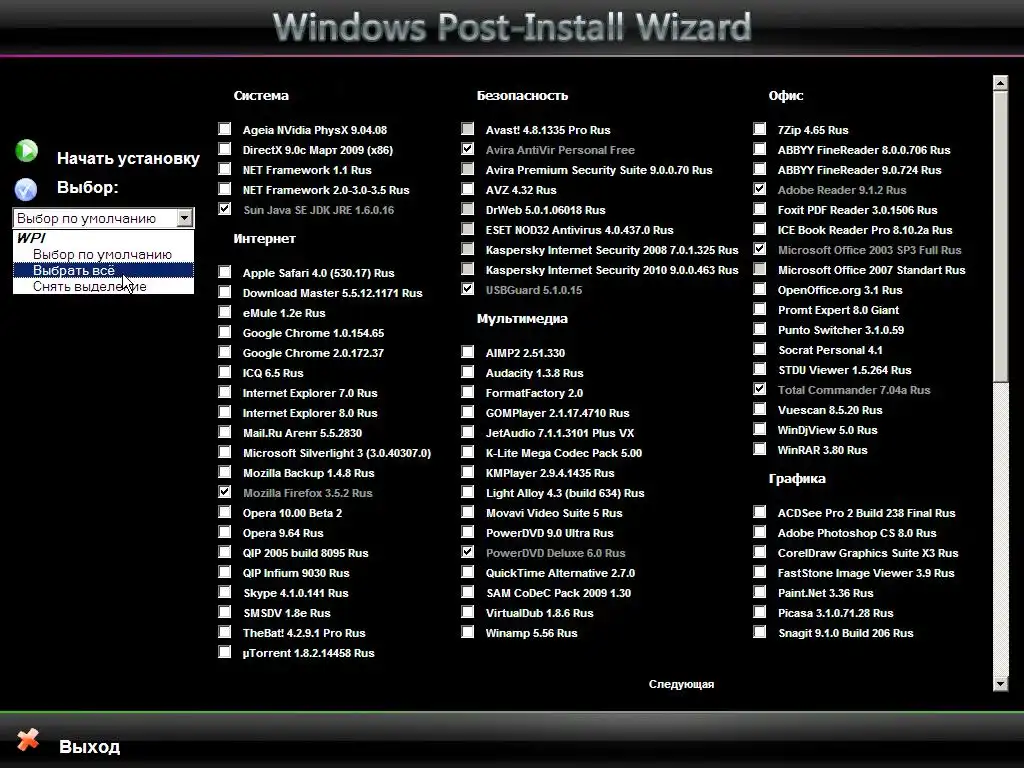Pick Выбор по умолчанию option in list

click(x=103, y=254)
